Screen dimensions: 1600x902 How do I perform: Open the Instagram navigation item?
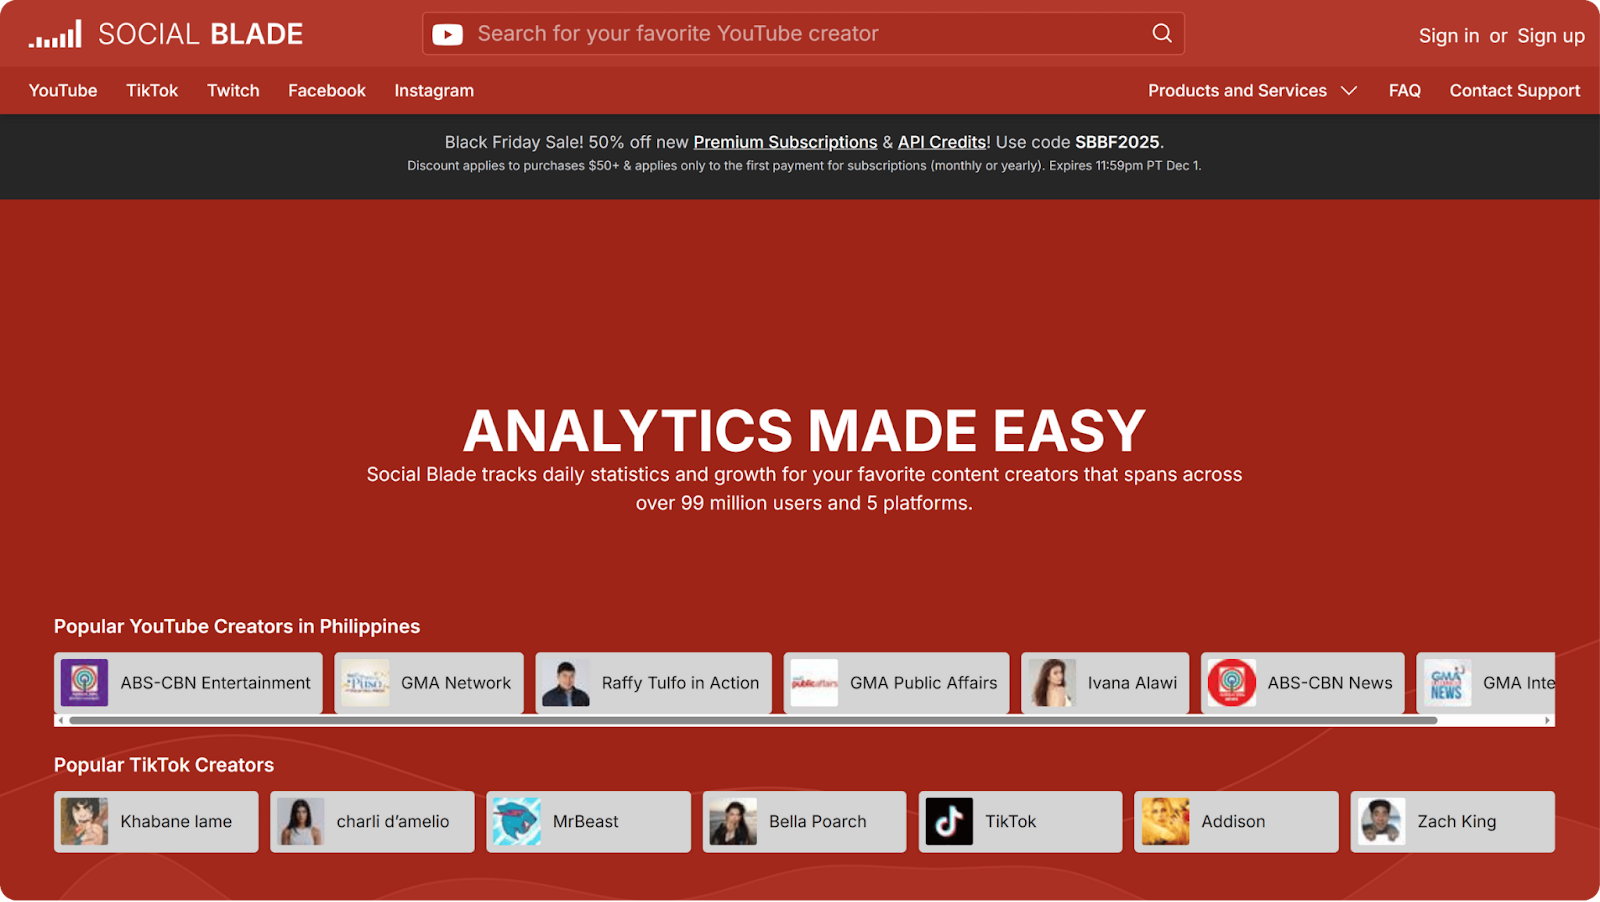click(433, 90)
